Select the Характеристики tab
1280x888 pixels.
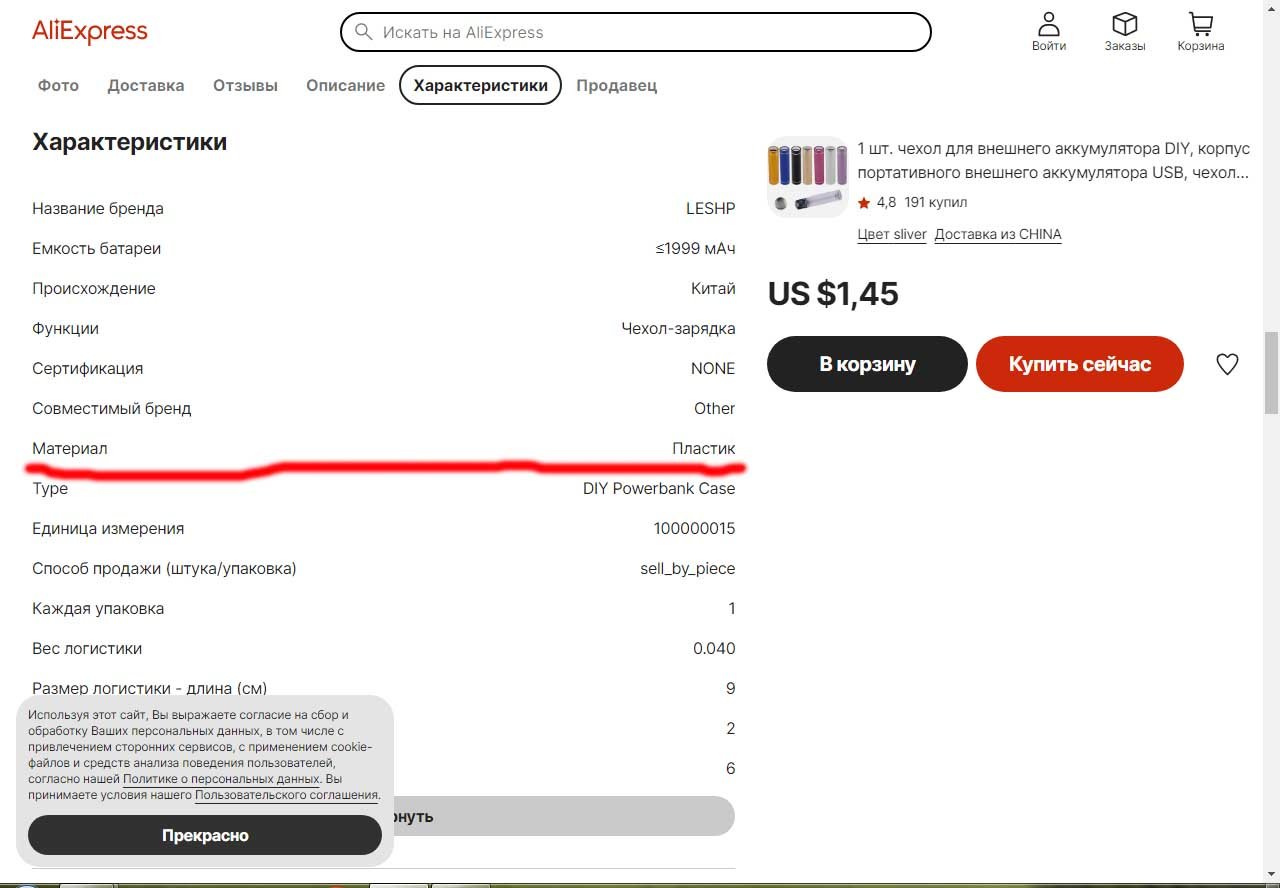point(480,85)
